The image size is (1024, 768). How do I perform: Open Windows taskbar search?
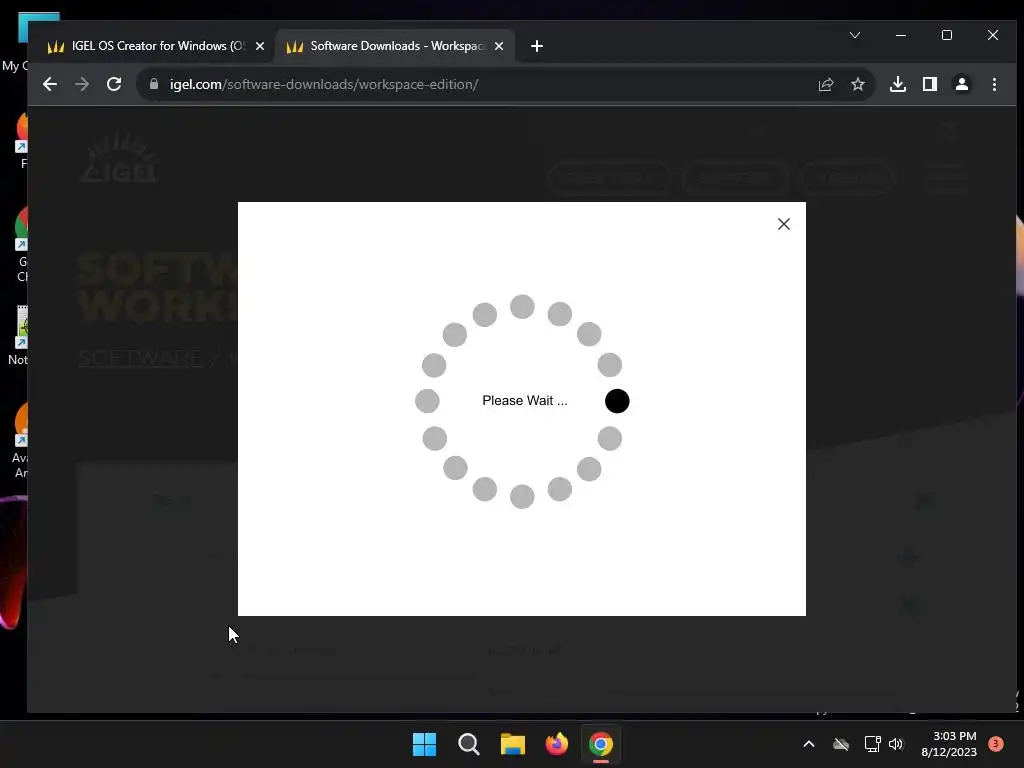pos(469,744)
